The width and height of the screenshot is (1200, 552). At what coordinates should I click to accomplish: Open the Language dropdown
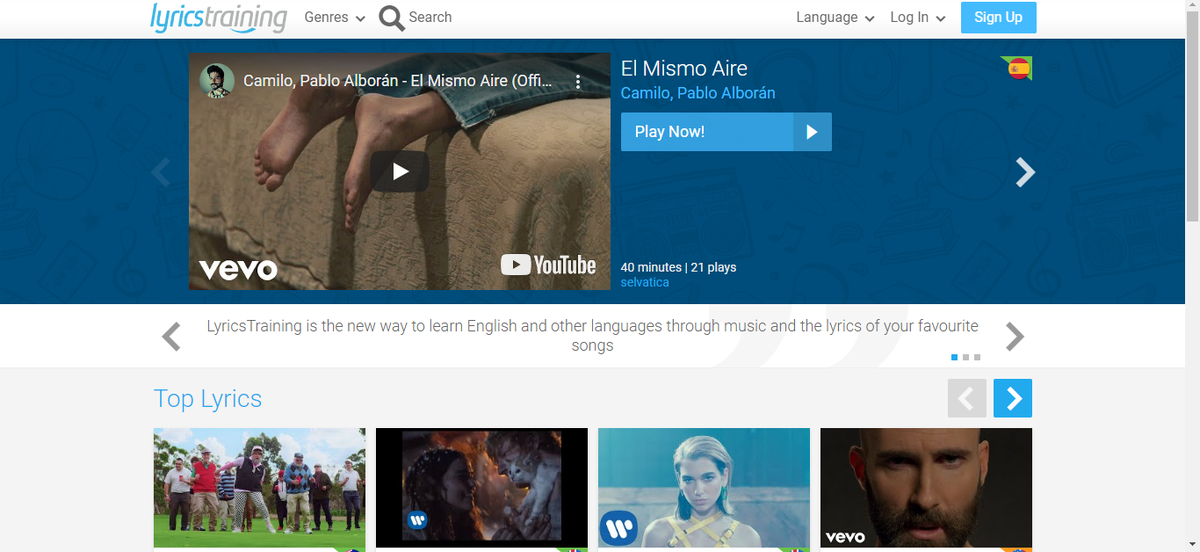pos(835,17)
